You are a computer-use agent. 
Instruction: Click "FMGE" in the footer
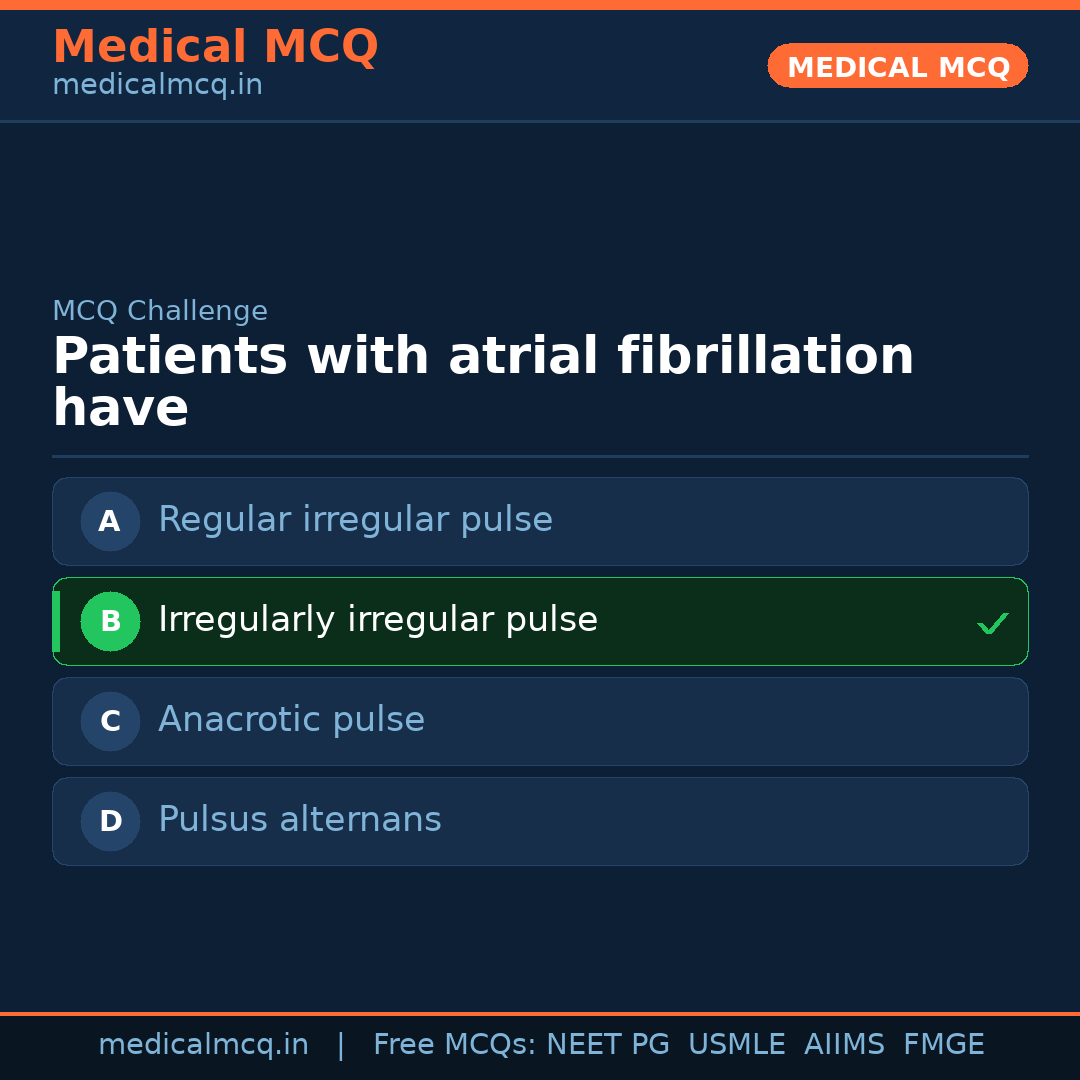point(943,1045)
